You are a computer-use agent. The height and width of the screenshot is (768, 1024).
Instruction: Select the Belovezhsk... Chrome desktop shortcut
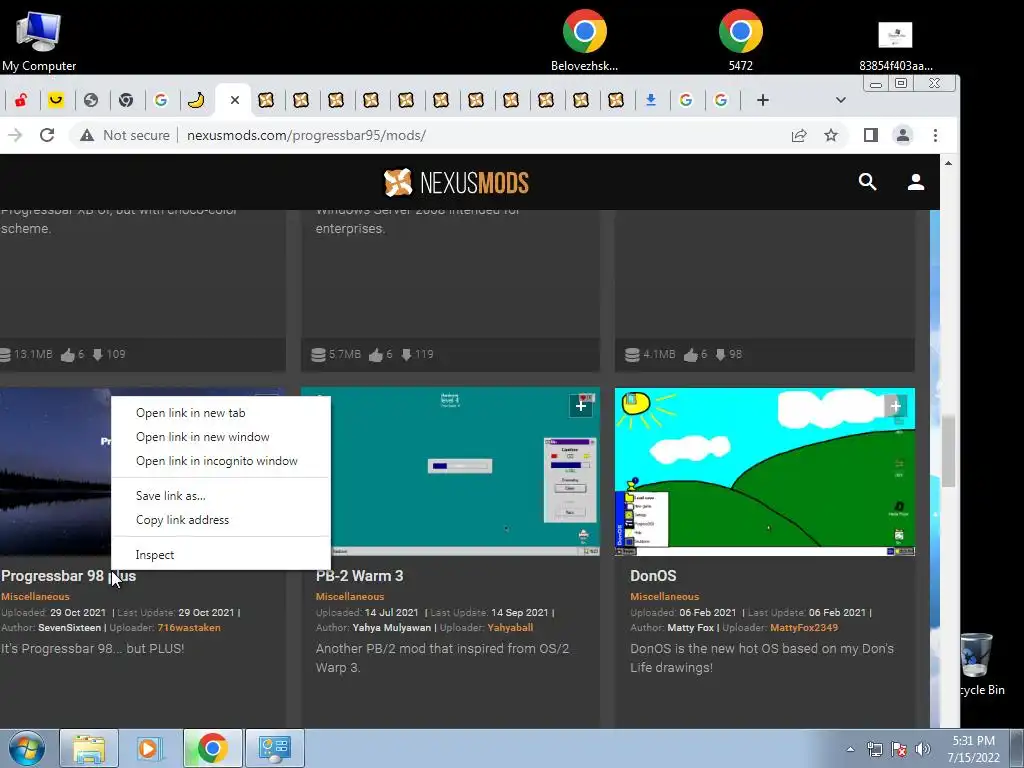click(584, 39)
